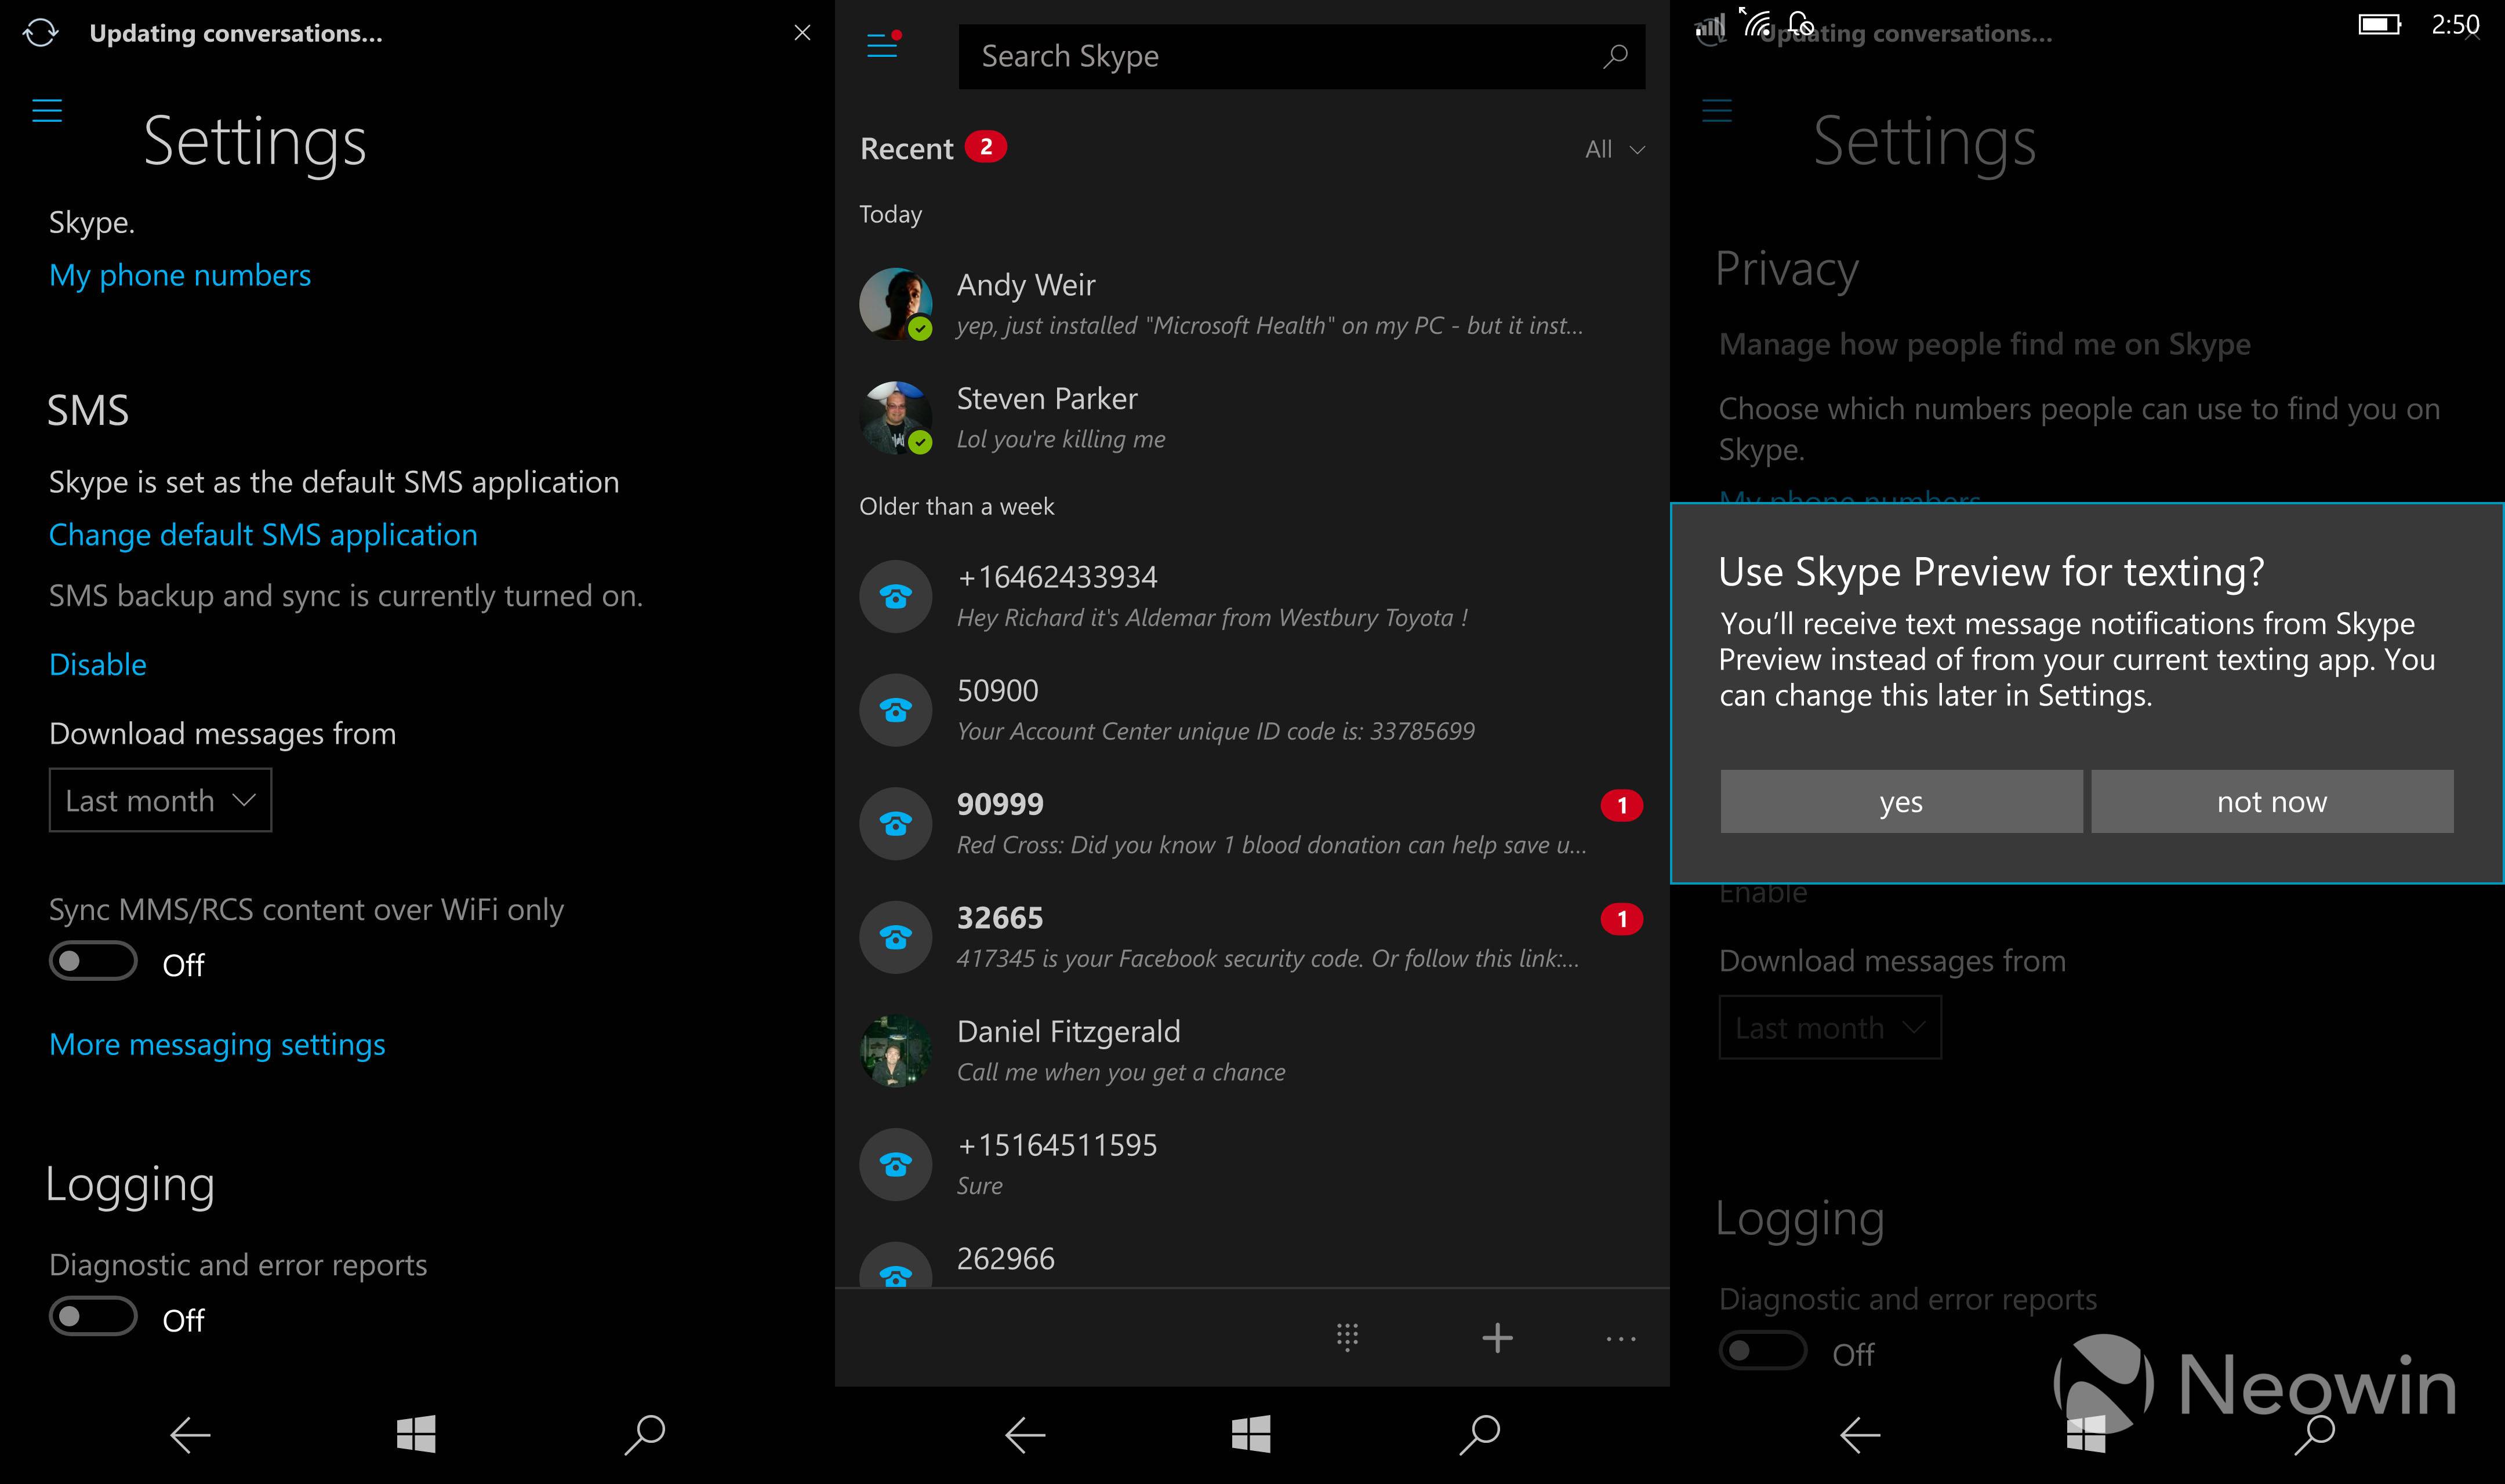Tap Windows Start button on middle screen
The image size is (2505, 1484).
(1251, 1434)
